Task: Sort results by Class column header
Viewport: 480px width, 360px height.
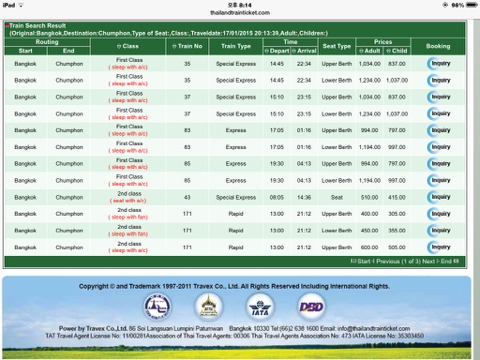Action: (128, 46)
